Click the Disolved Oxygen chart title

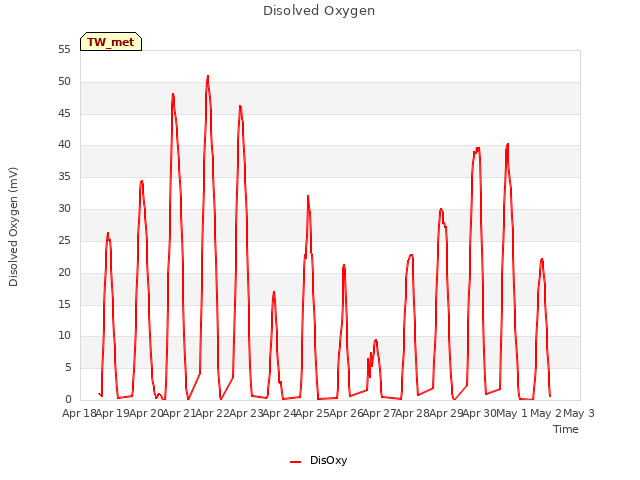pyautogui.click(x=319, y=11)
